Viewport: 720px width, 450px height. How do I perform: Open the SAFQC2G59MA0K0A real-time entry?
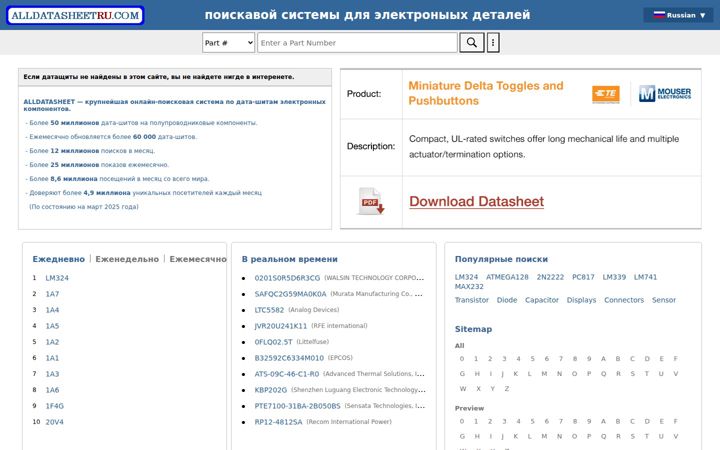point(291,294)
